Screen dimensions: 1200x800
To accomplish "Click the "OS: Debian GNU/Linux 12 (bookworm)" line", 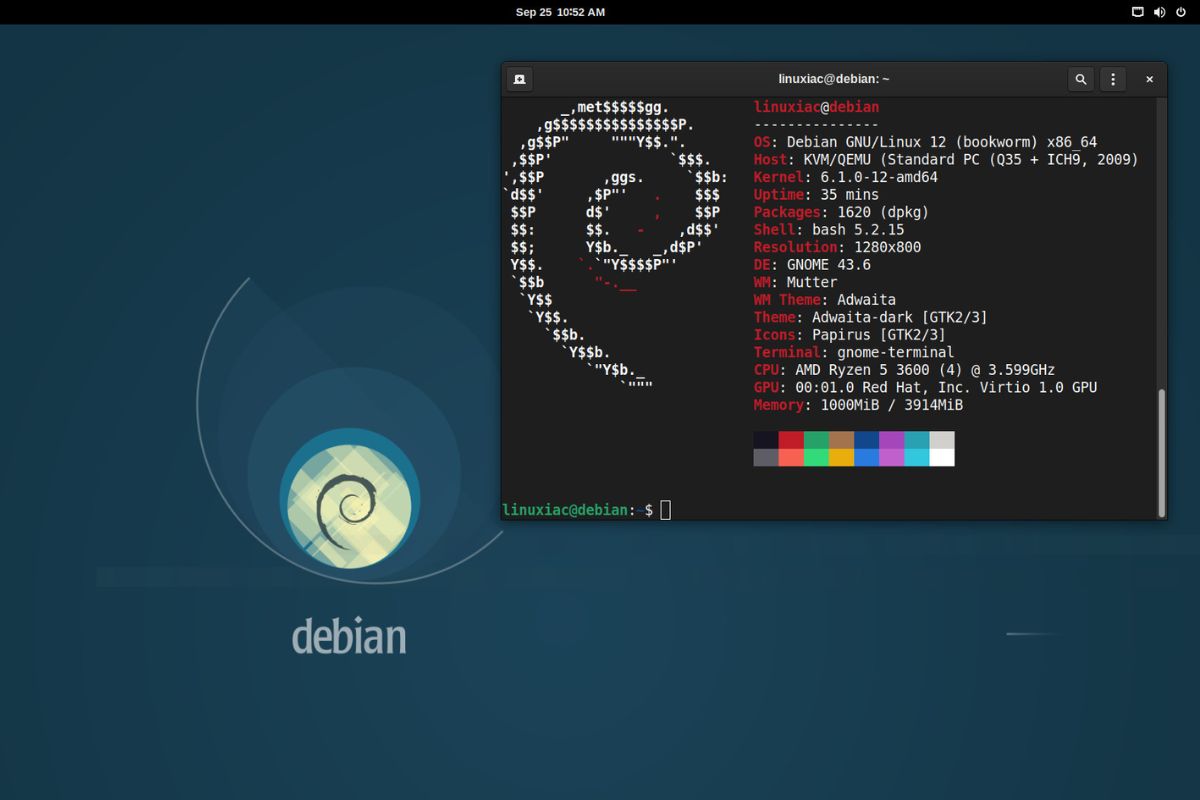I will pyautogui.click(x=925, y=142).
